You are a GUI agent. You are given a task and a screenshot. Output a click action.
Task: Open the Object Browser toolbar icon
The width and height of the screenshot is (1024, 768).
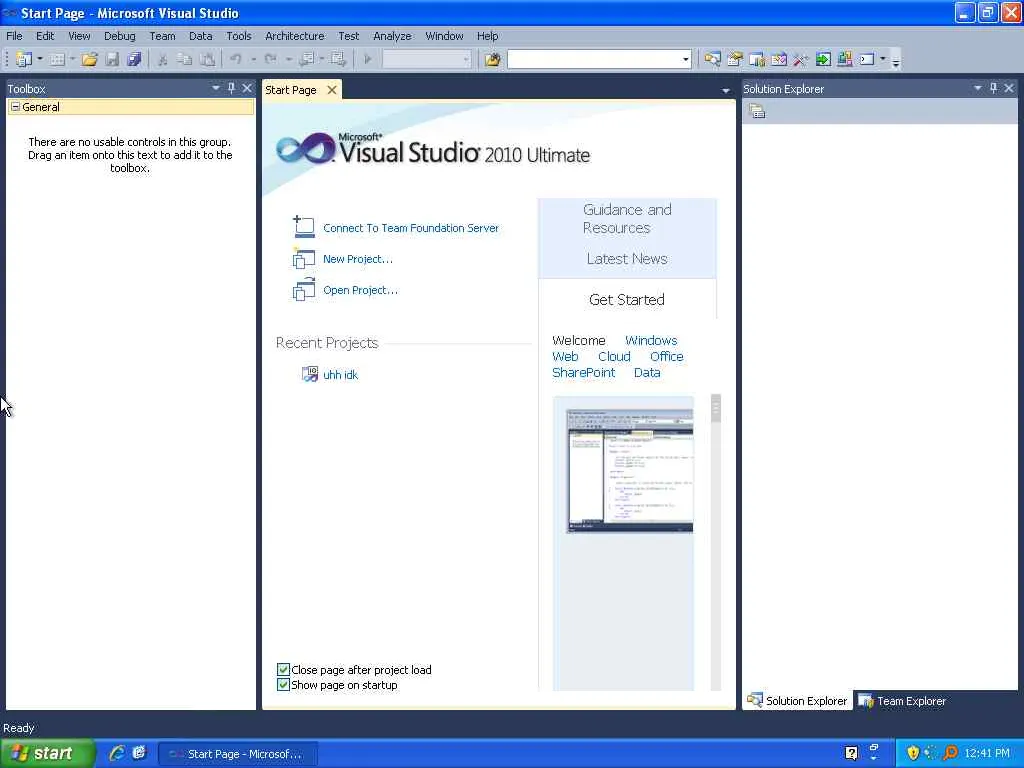point(778,59)
